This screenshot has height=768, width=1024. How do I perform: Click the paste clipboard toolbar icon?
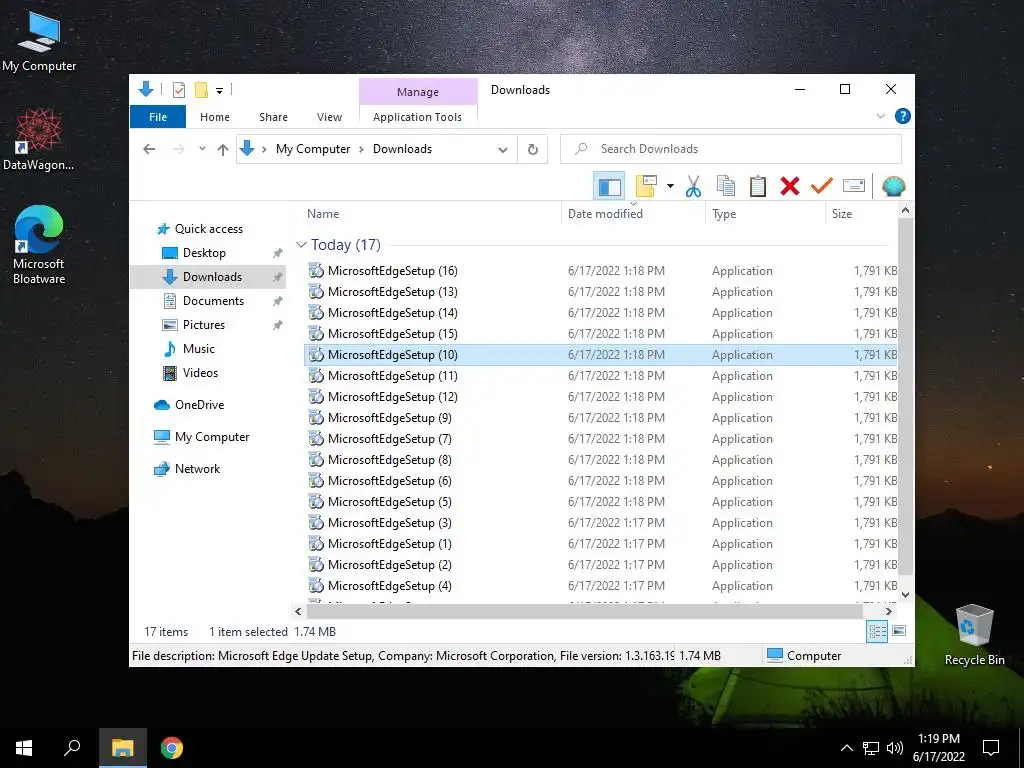pos(758,186)
